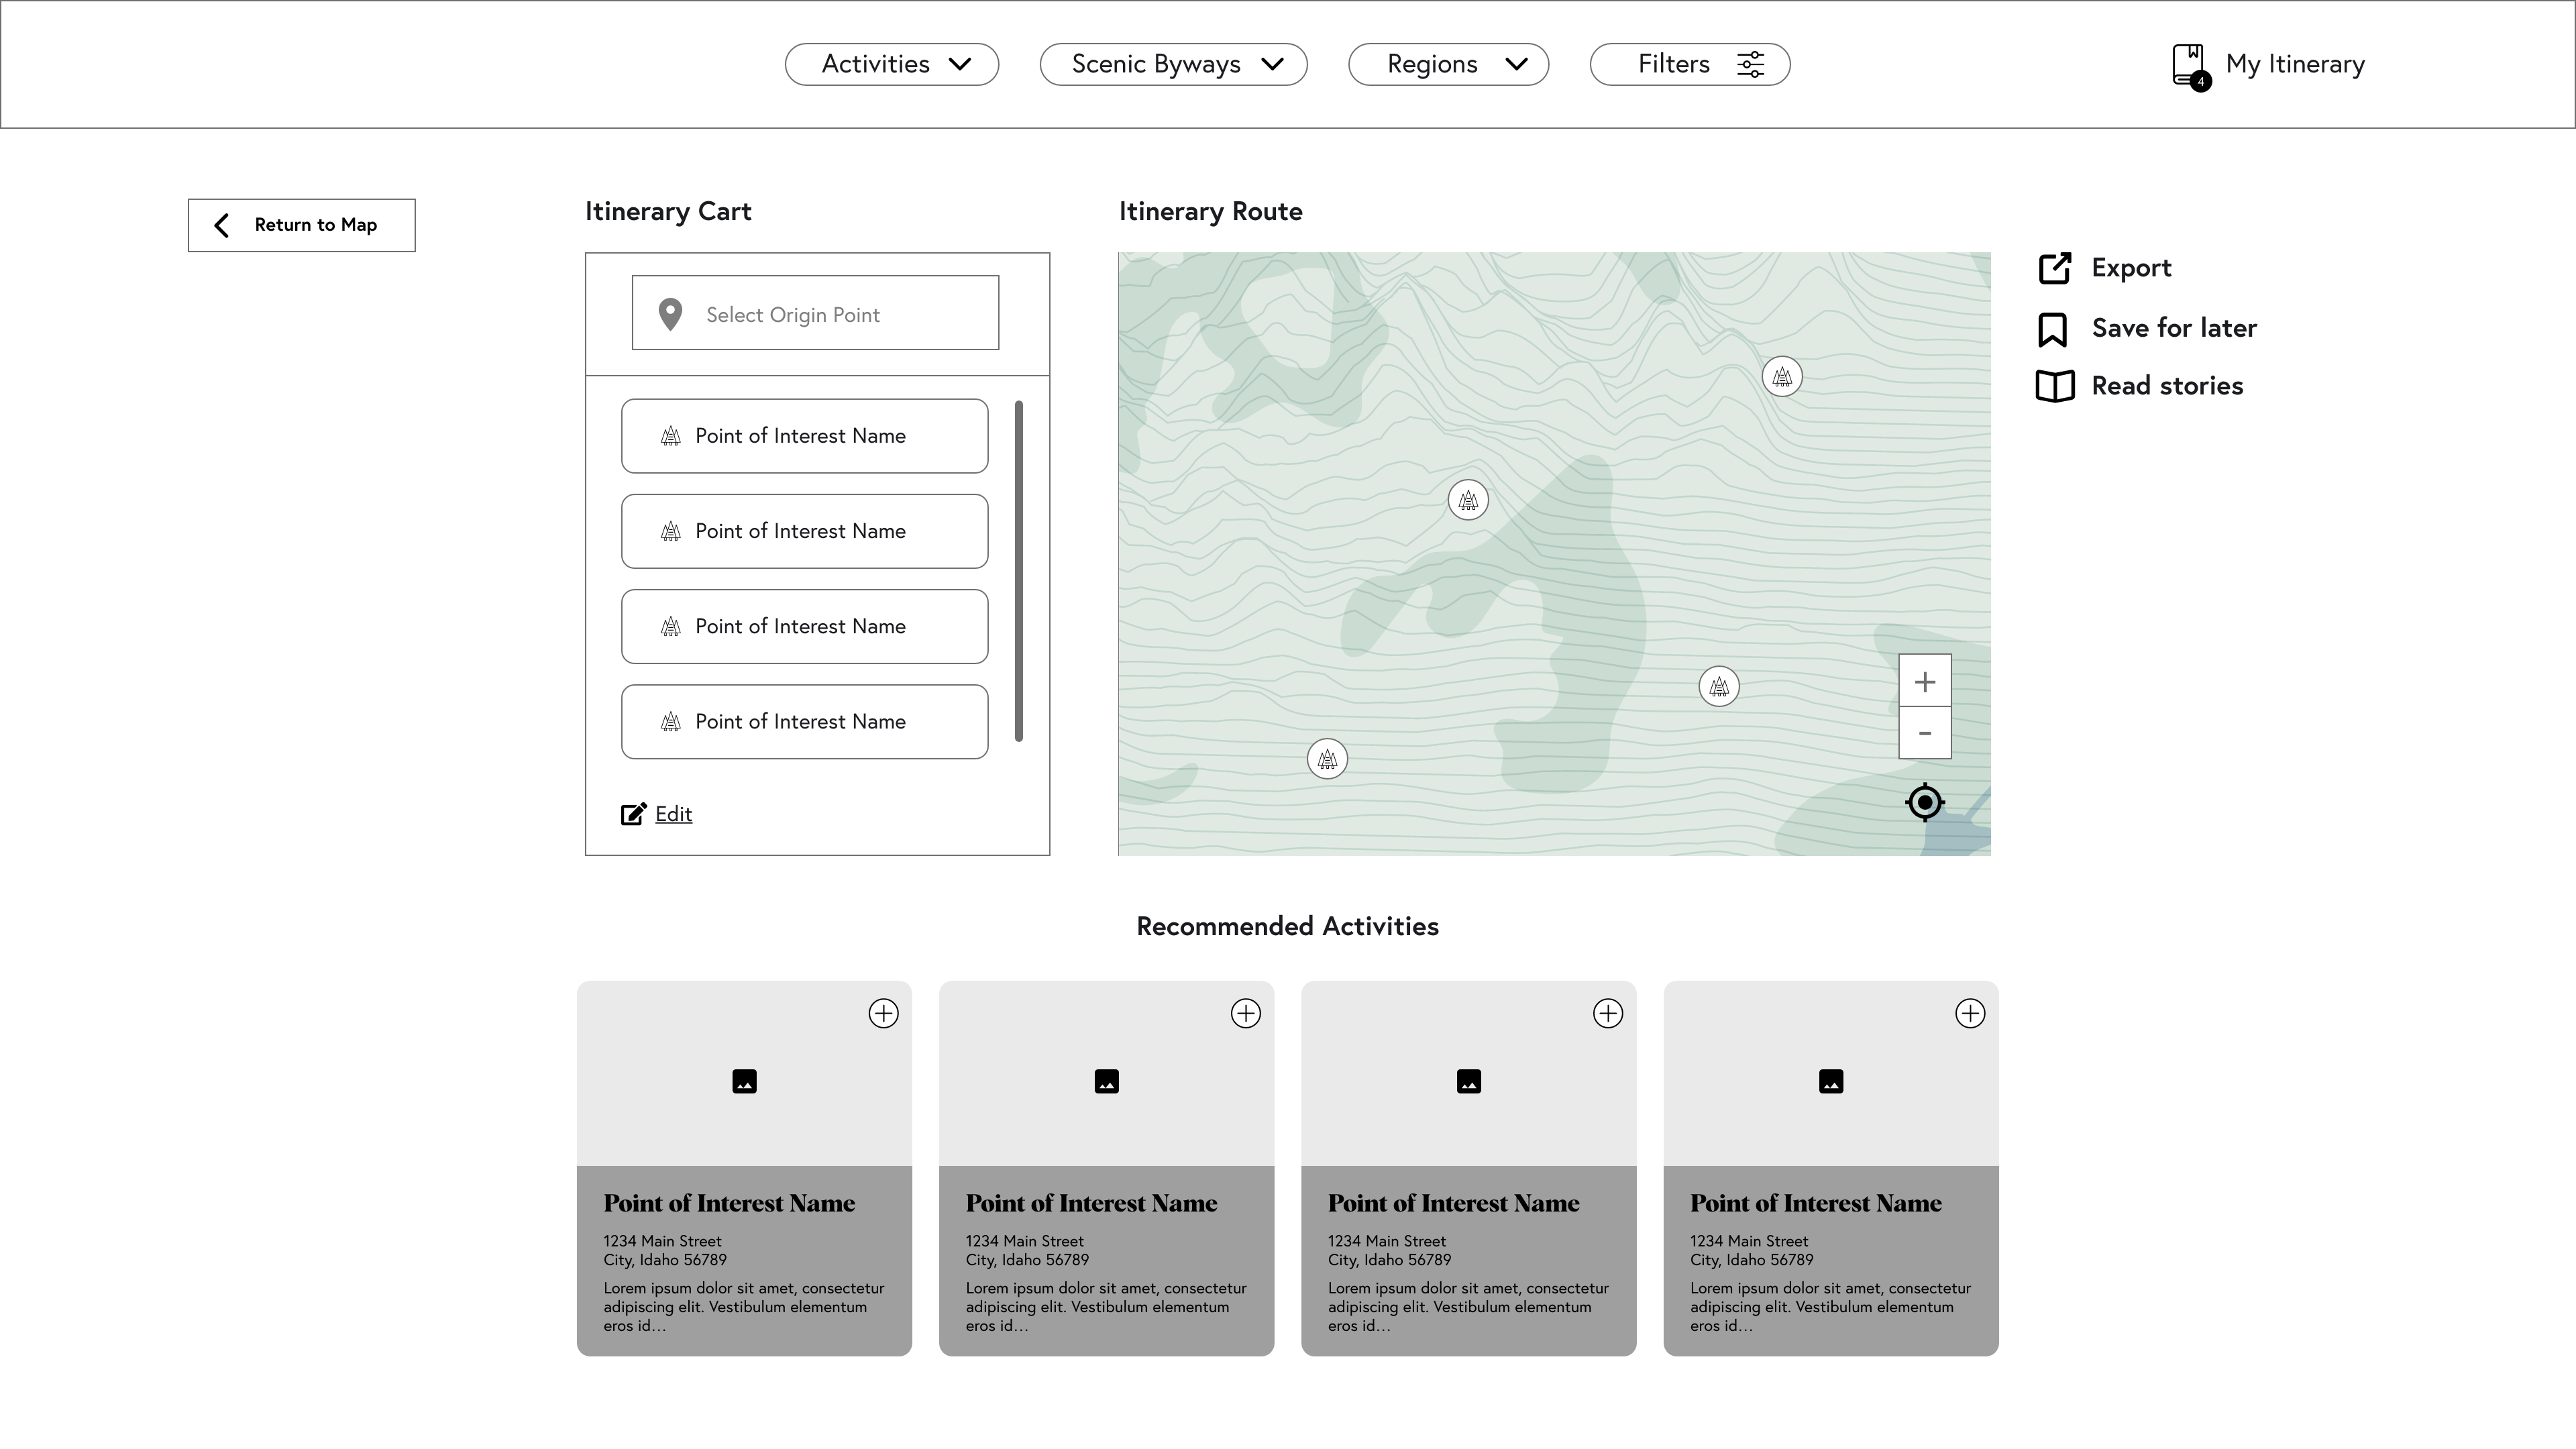Click the Return to Map button
Image resolution: width=2576 pixels, height=1449 pixels.
tap(301, 225)
